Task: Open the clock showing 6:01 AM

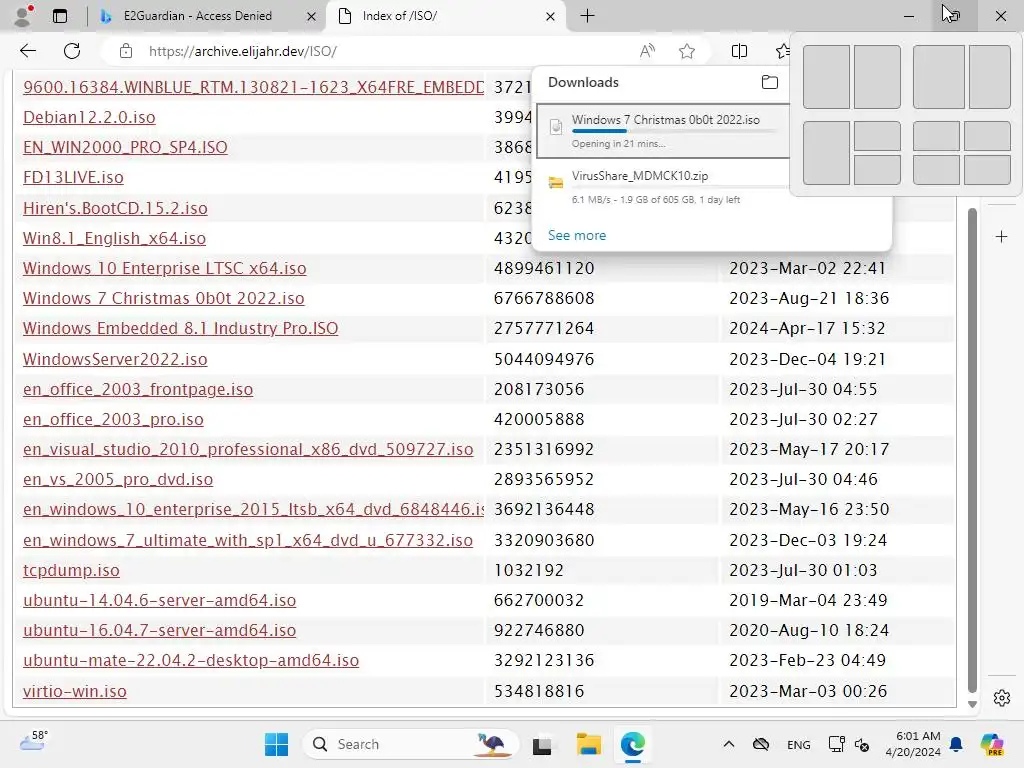Action: (913, 744)
